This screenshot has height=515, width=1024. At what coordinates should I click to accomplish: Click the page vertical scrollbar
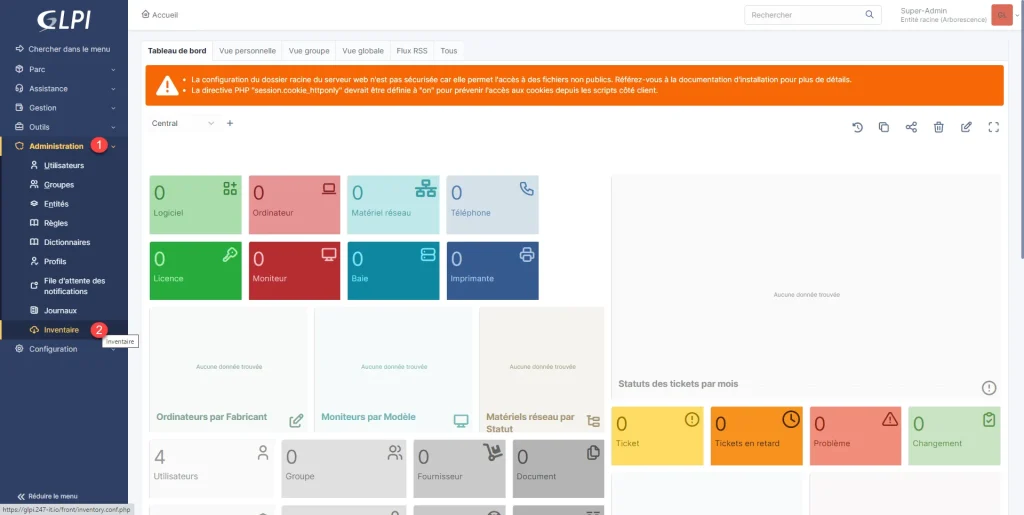coord(1021,131)
